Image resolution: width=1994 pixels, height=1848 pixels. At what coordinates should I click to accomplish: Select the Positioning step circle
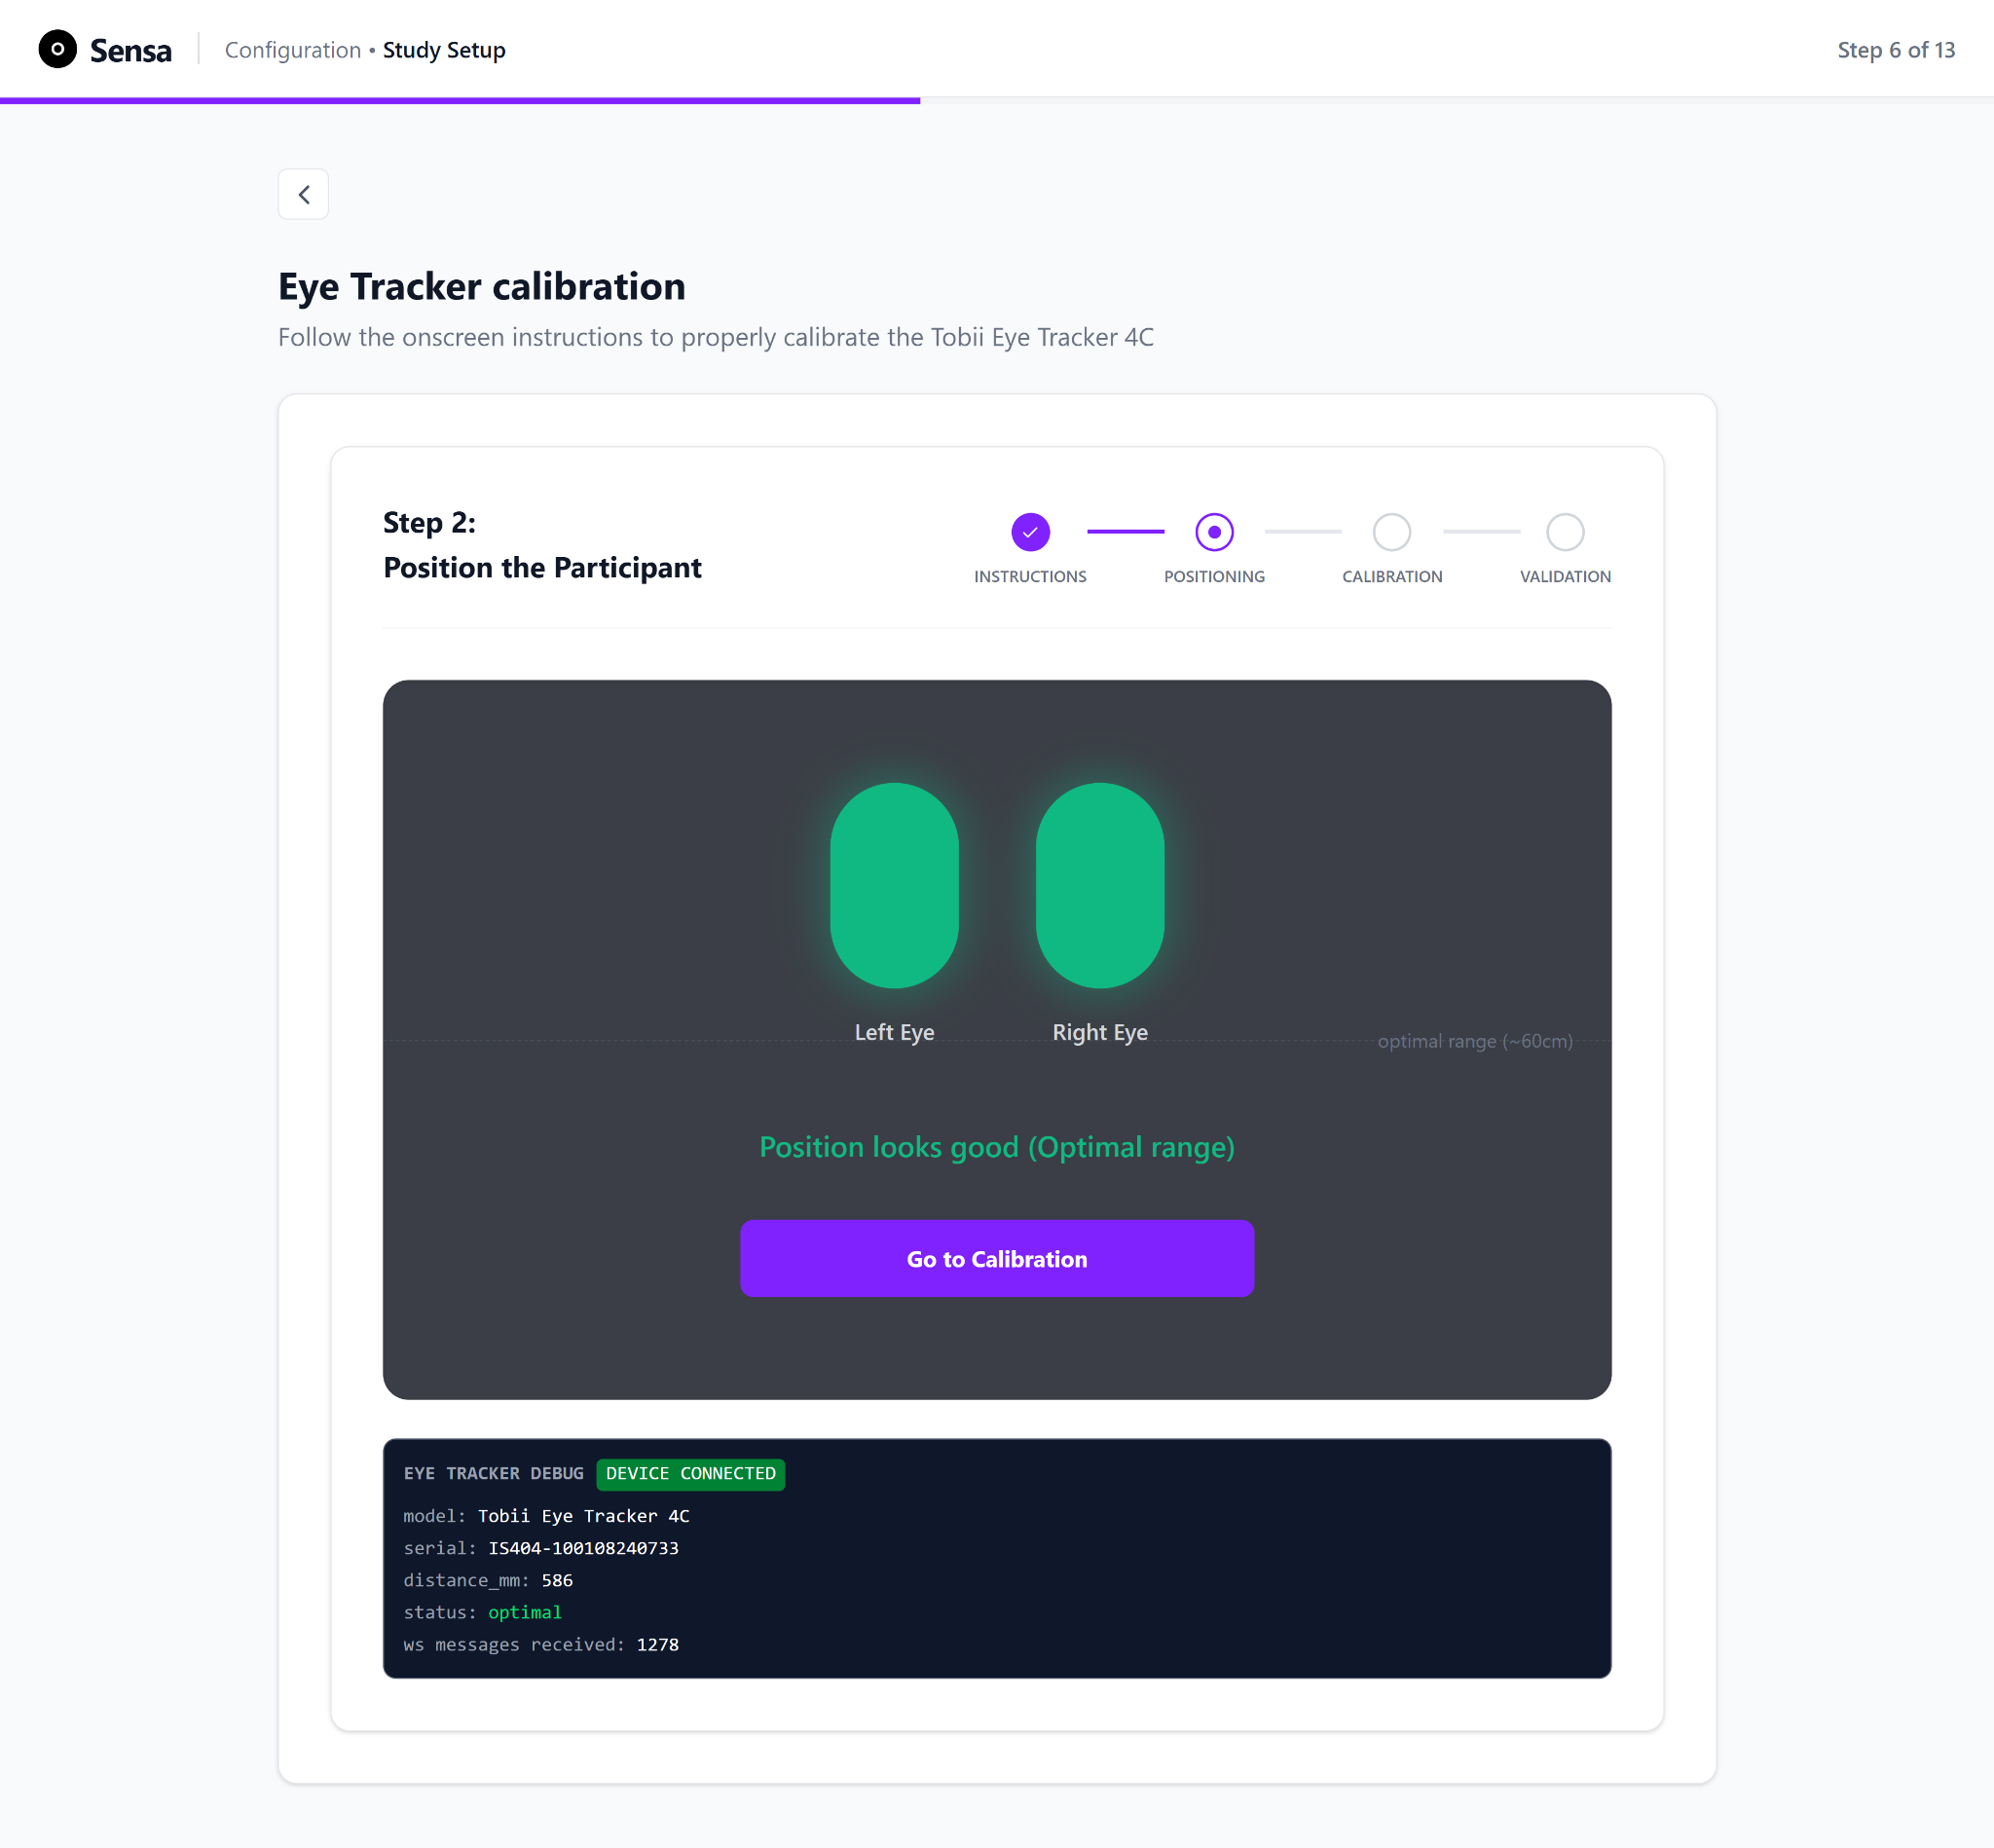(1214, 532)
